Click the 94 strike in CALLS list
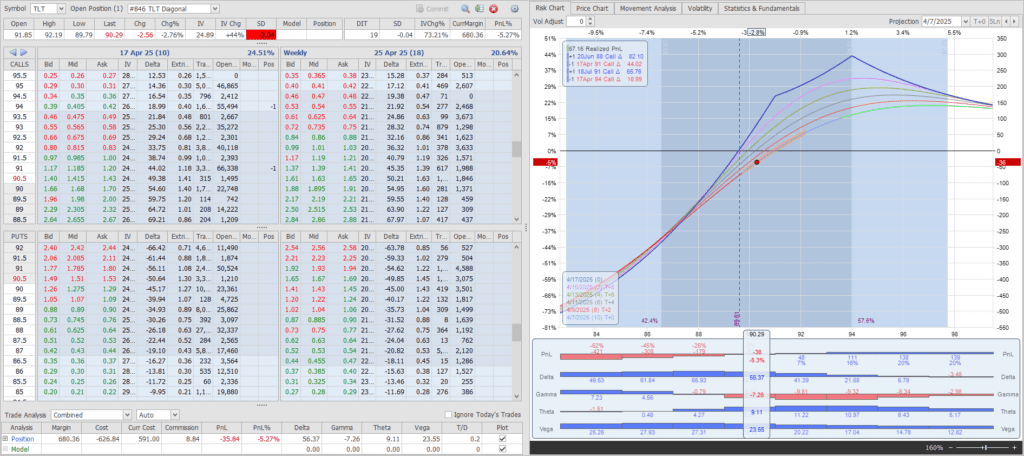Image resolution: width=1024 pixels, height=456 pixels. 19,105
